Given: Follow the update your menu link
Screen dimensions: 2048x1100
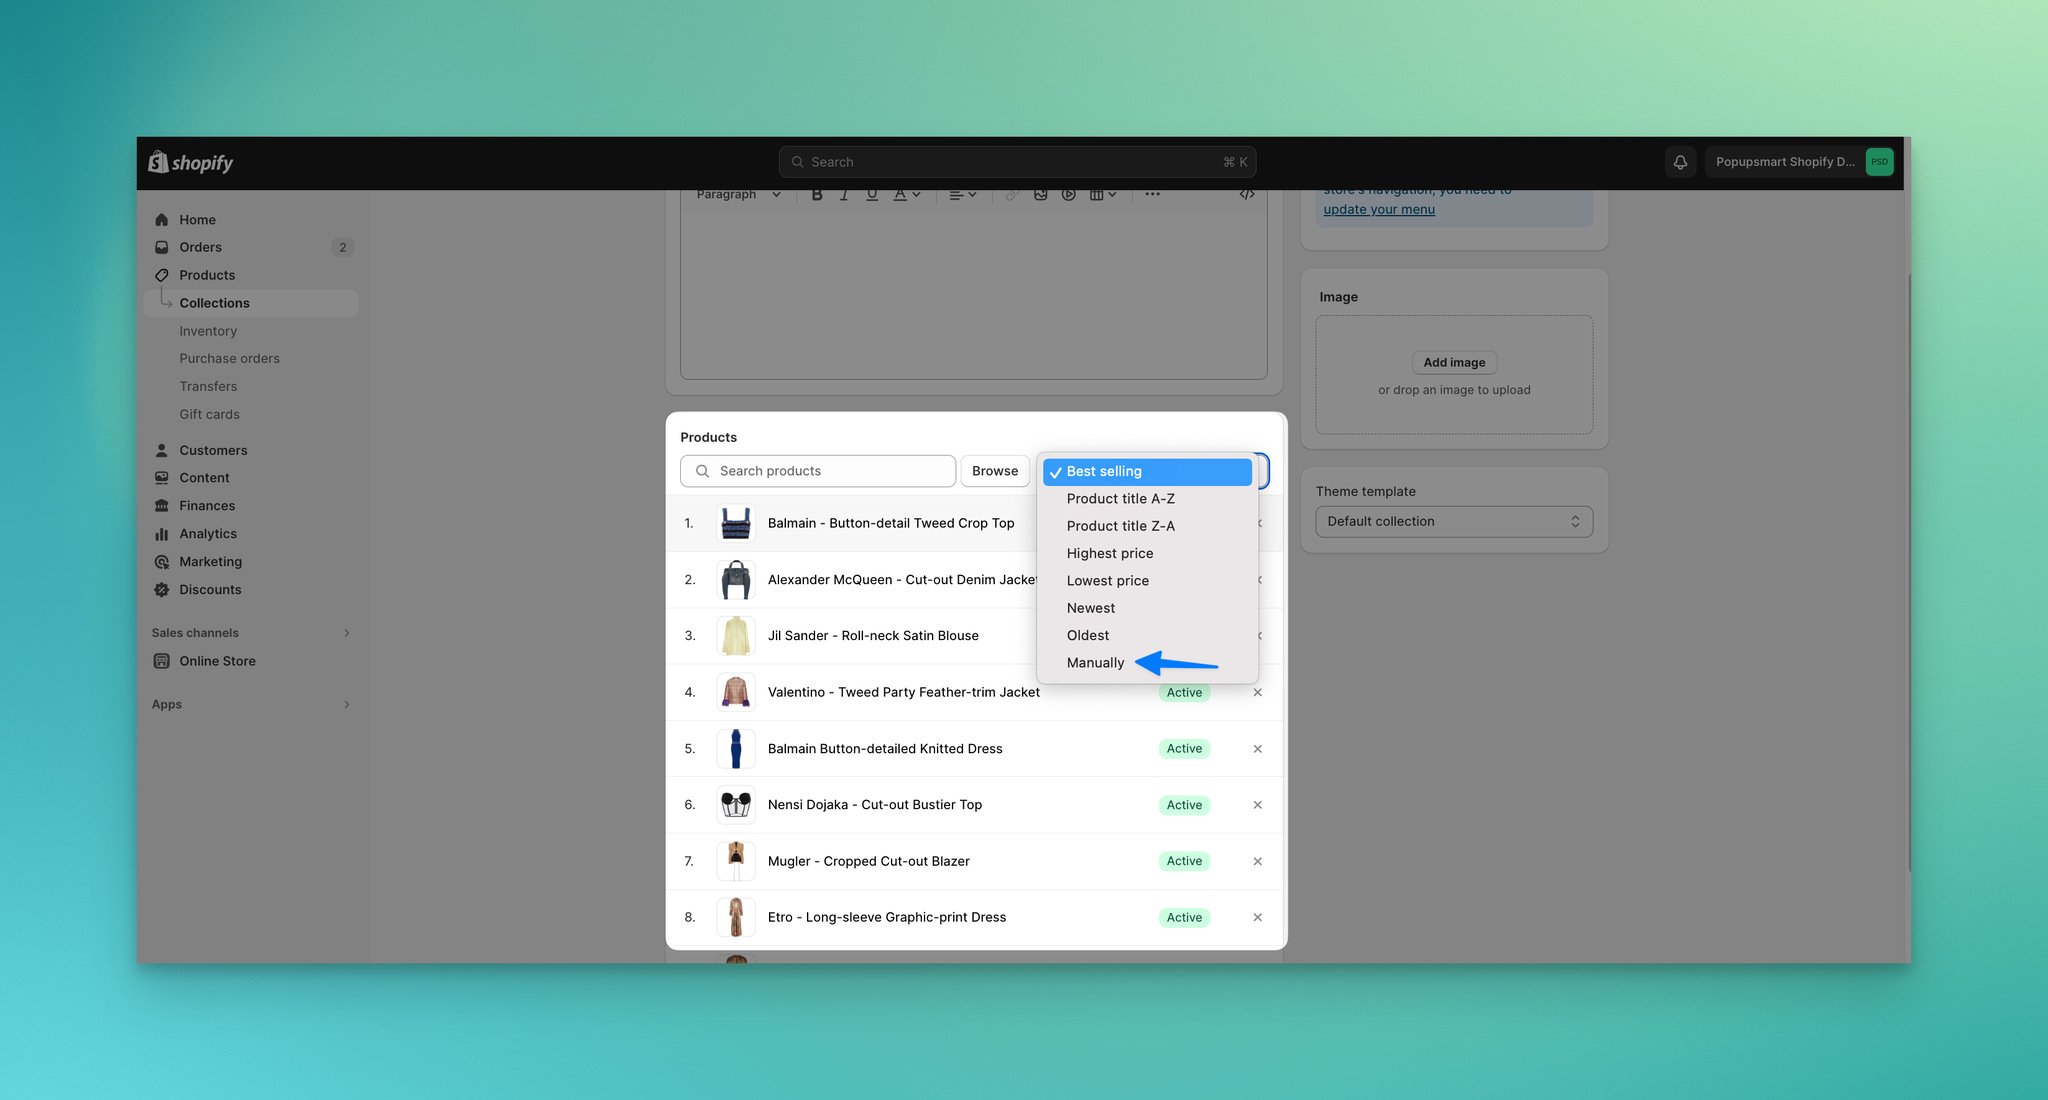Looking at the screenshot, I should [x=1379, y=210].
